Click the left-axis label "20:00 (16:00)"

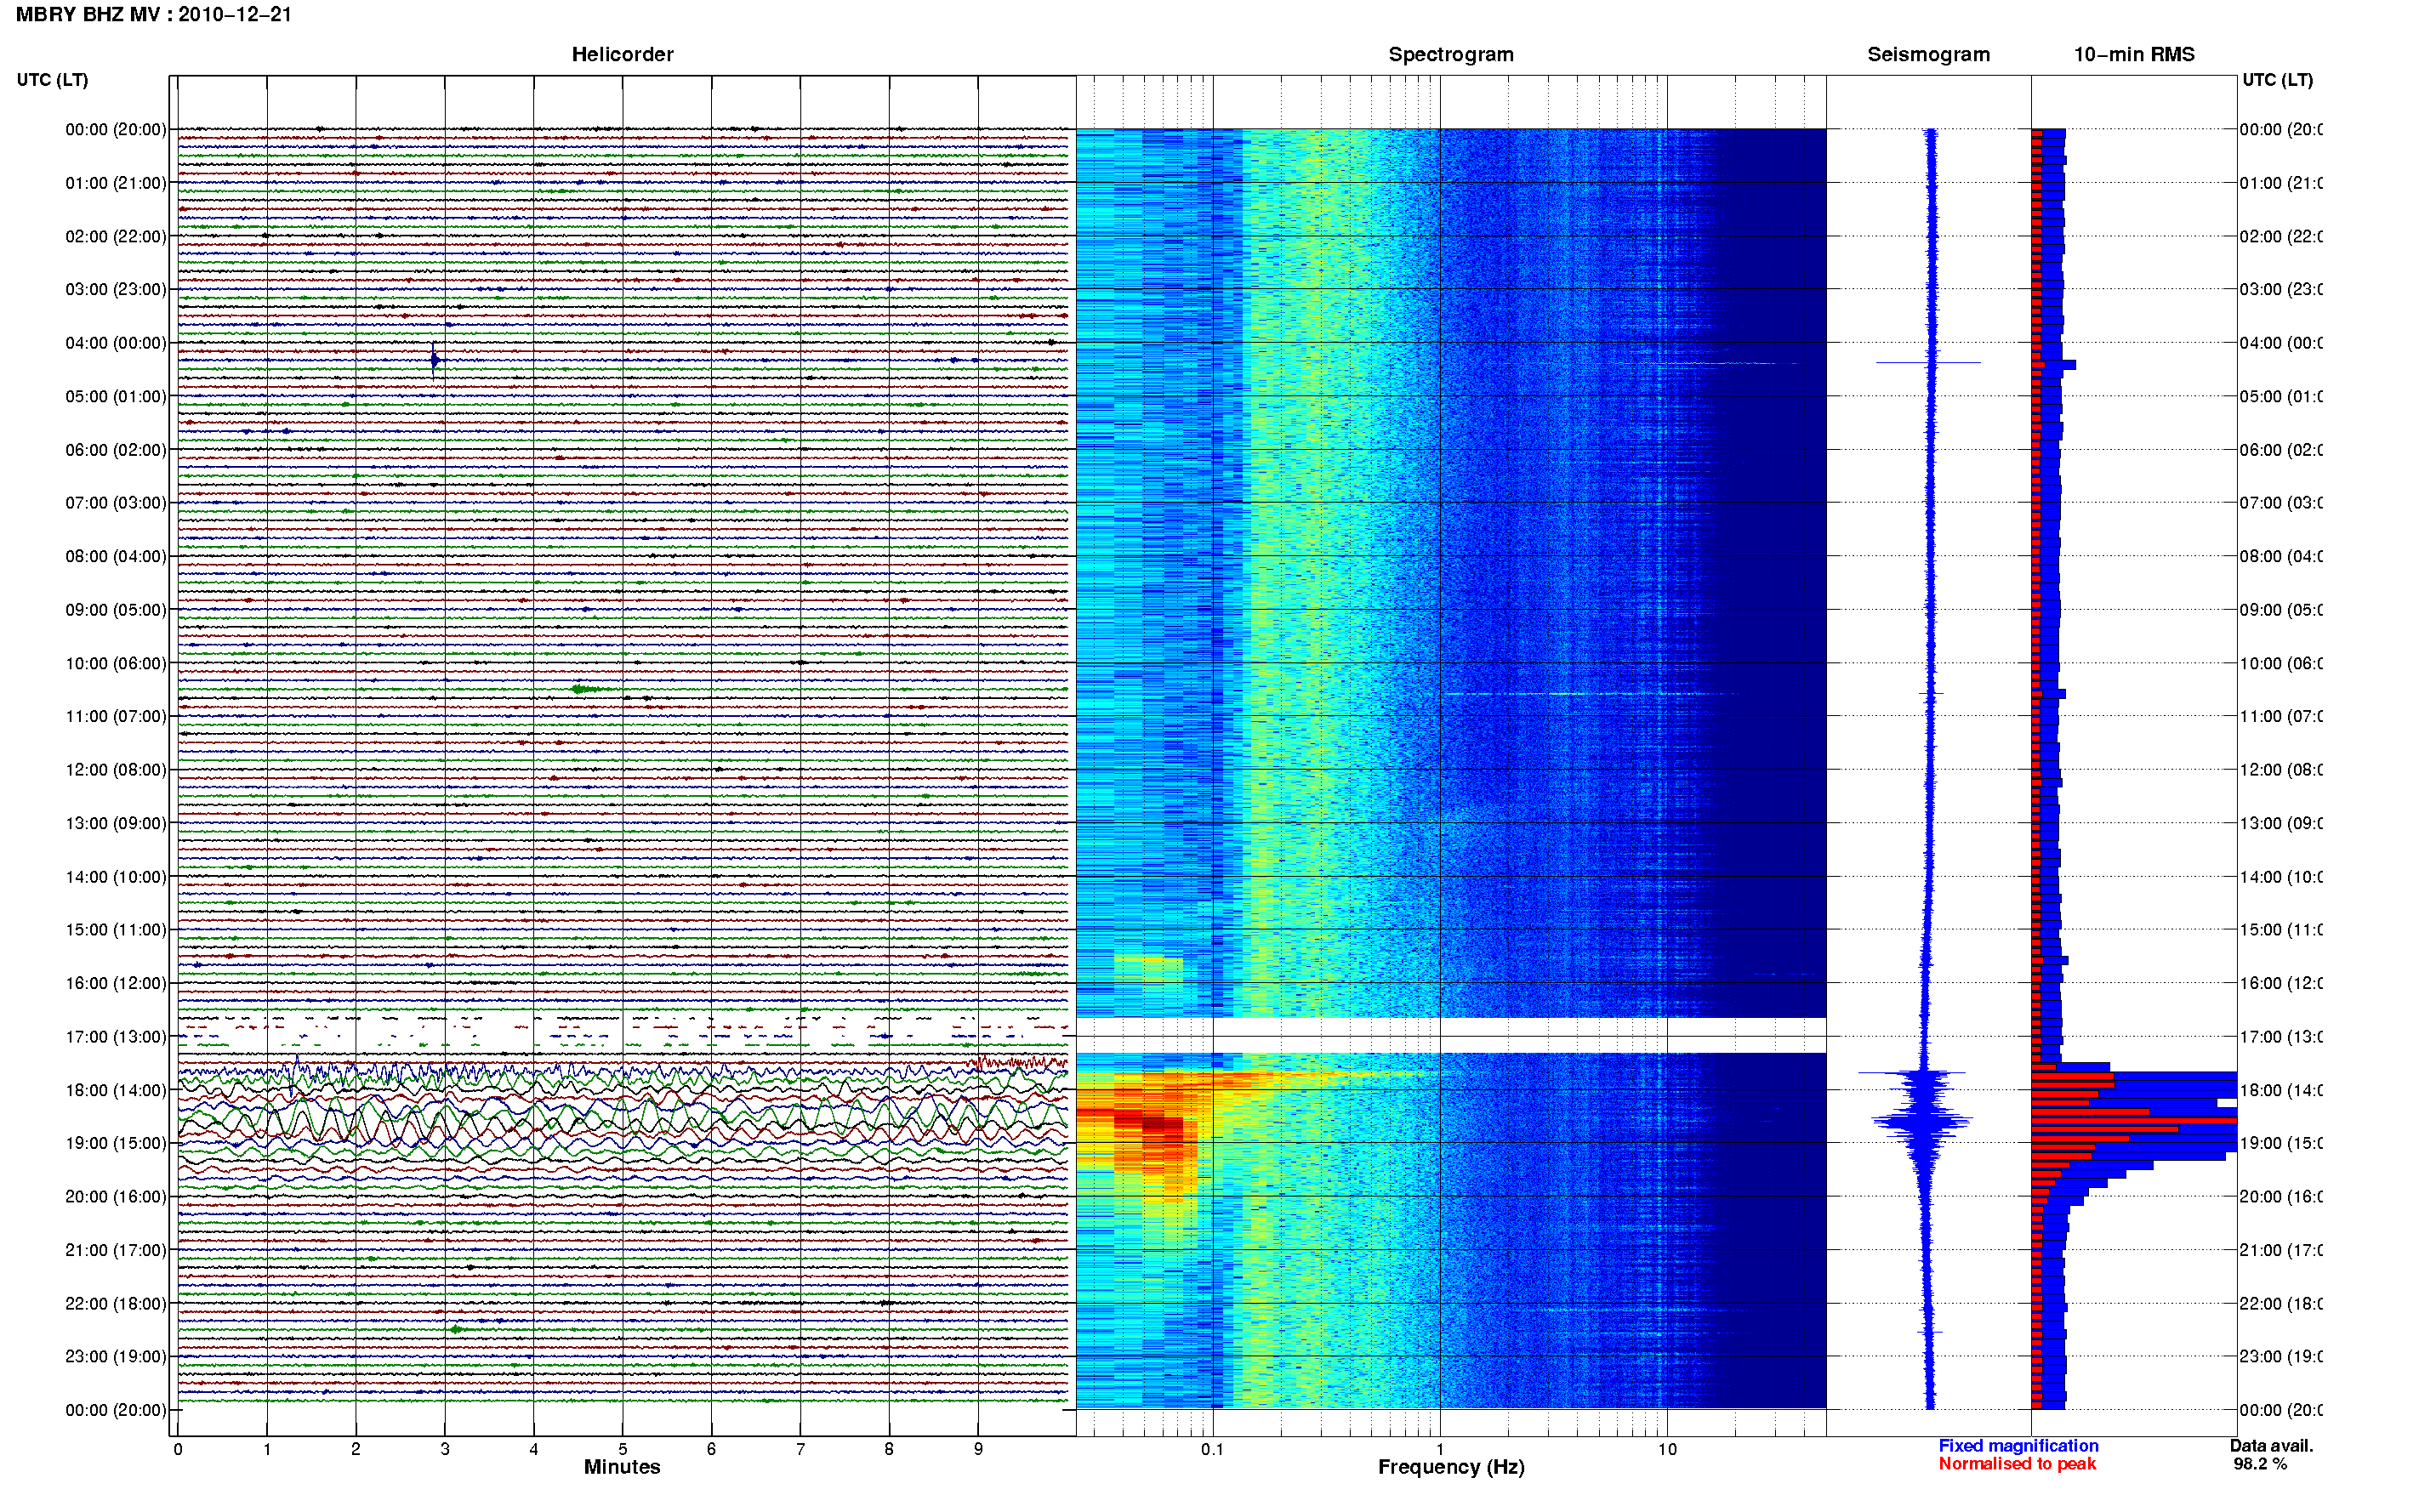tap(116, 1196)
